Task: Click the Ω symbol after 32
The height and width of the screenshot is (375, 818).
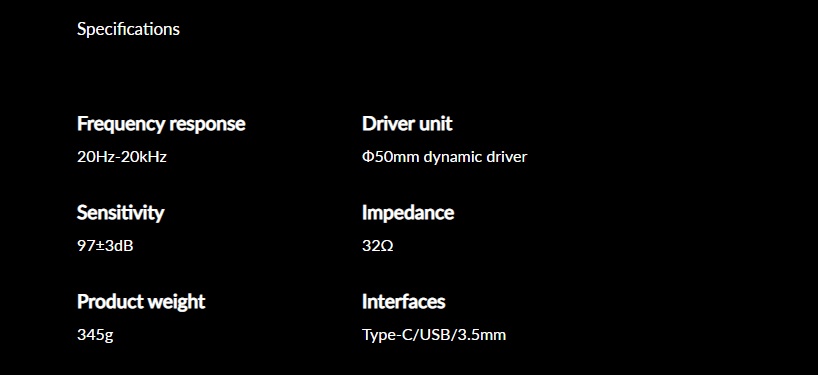Action: coord(387,246)
